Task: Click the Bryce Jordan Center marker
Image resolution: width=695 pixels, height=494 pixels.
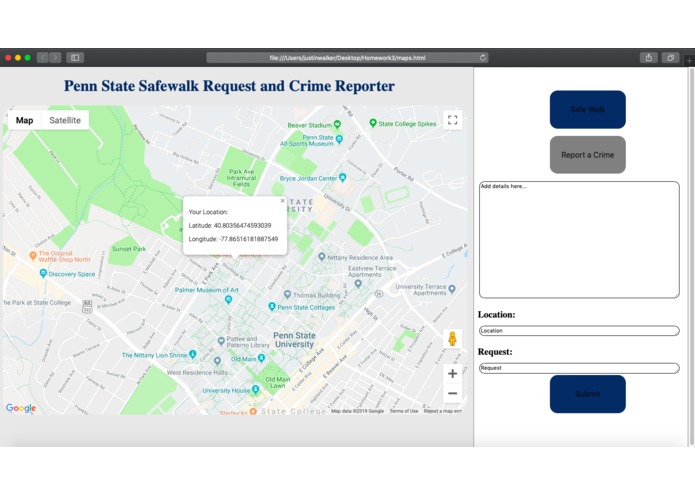Action: pyautogui.click(x=342, y=178)
